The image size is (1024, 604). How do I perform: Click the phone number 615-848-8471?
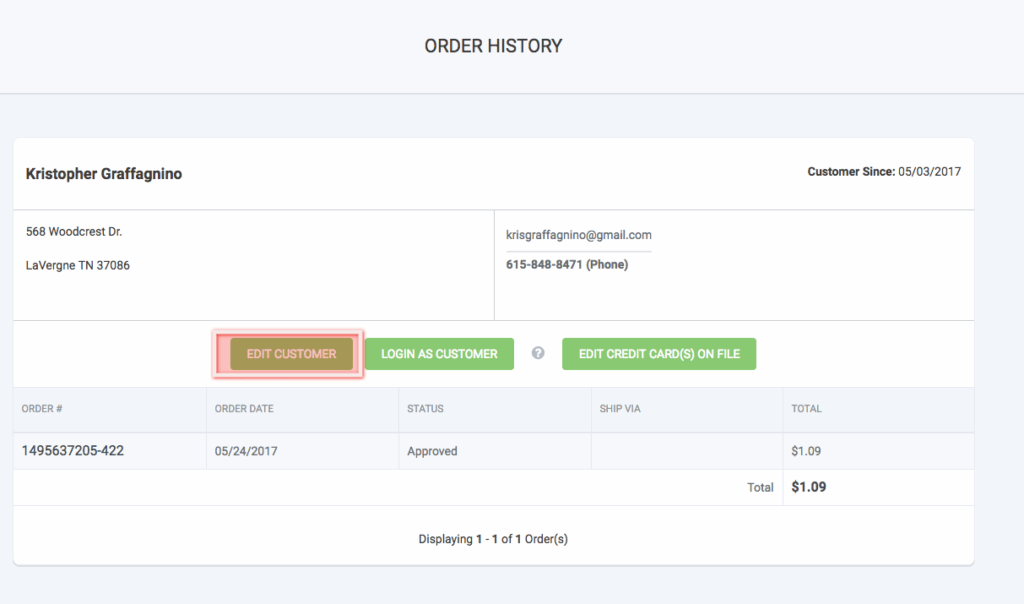click(x=545, y=265)
